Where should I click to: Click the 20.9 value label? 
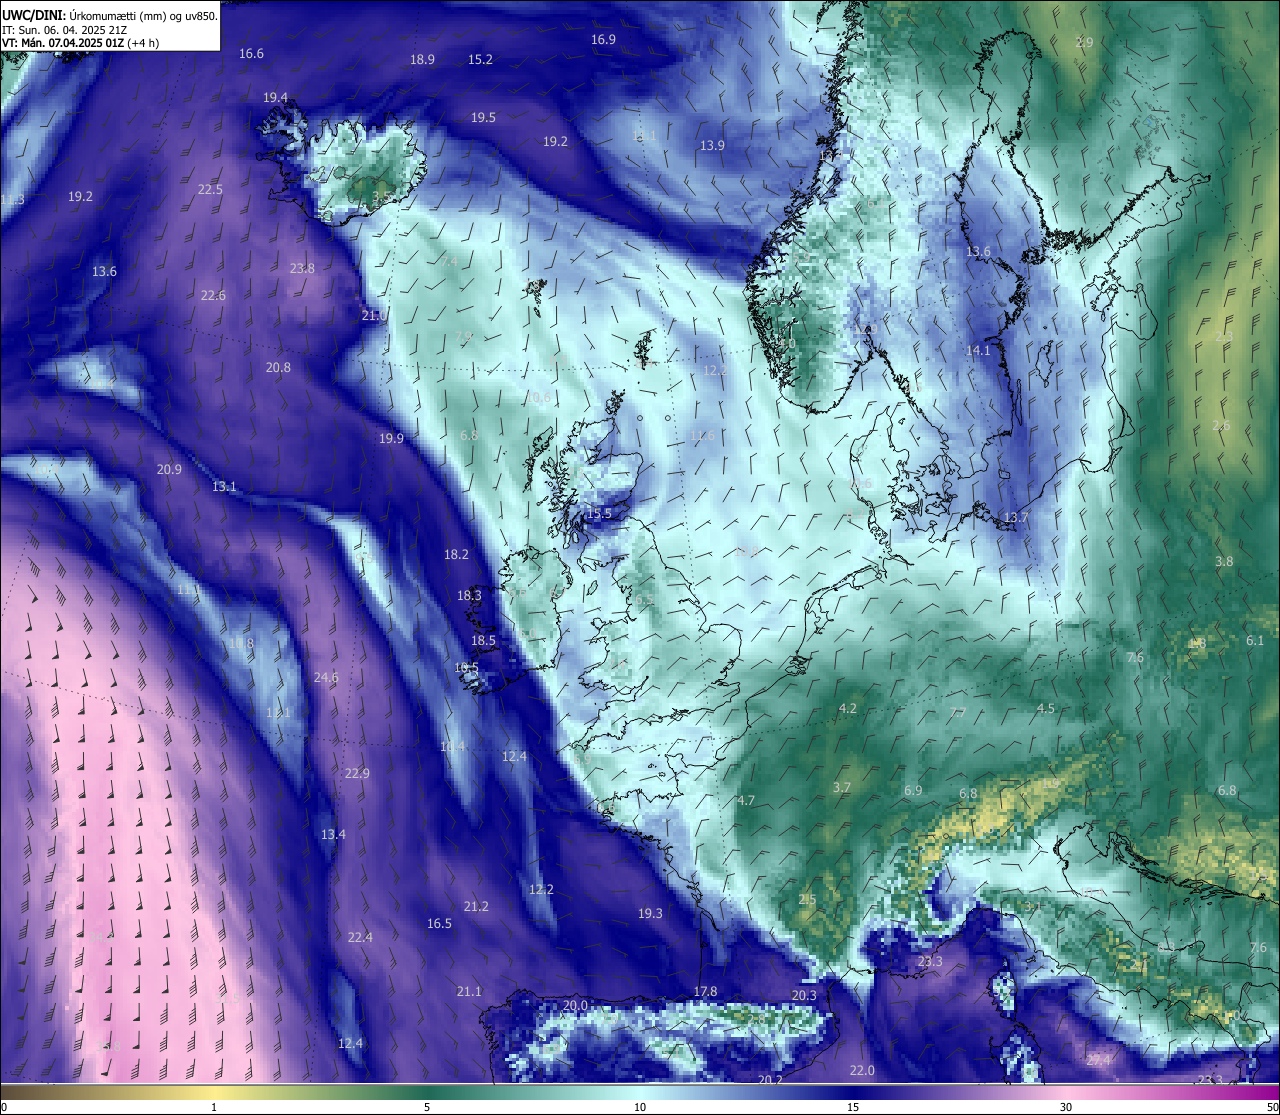(169, 470)
